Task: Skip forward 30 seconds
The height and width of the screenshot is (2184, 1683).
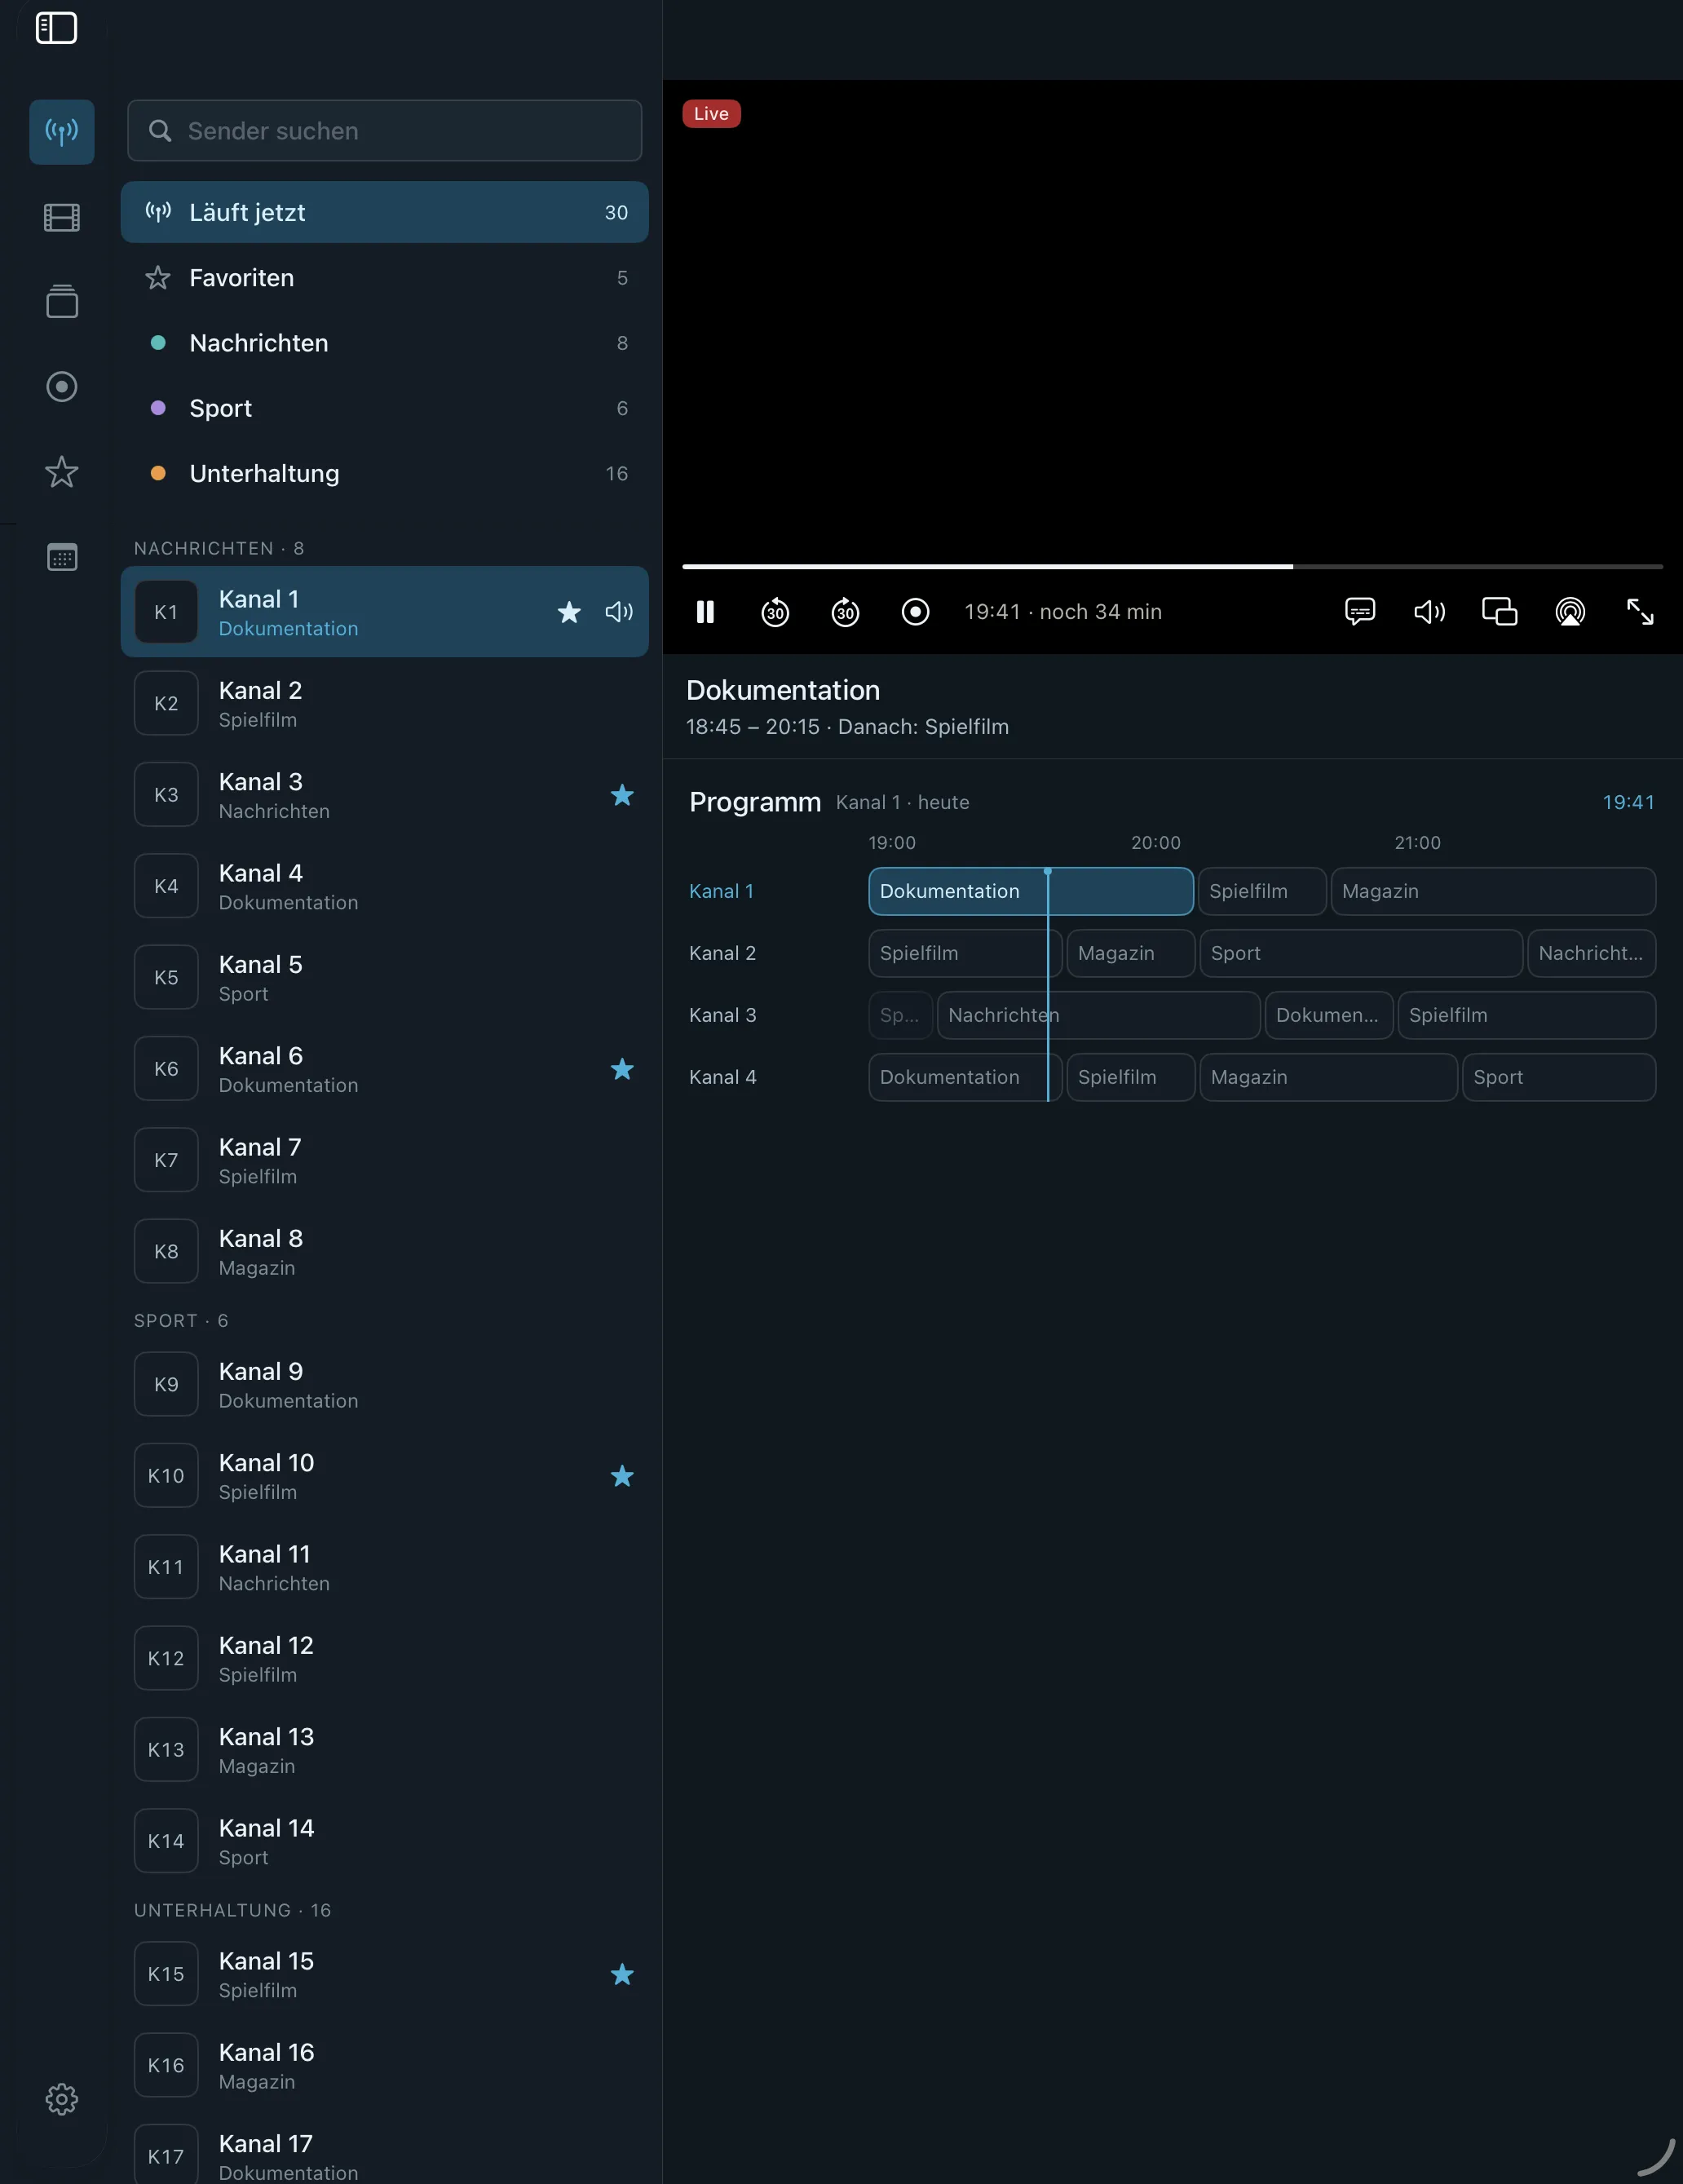Action: click(x=845, y=612)
